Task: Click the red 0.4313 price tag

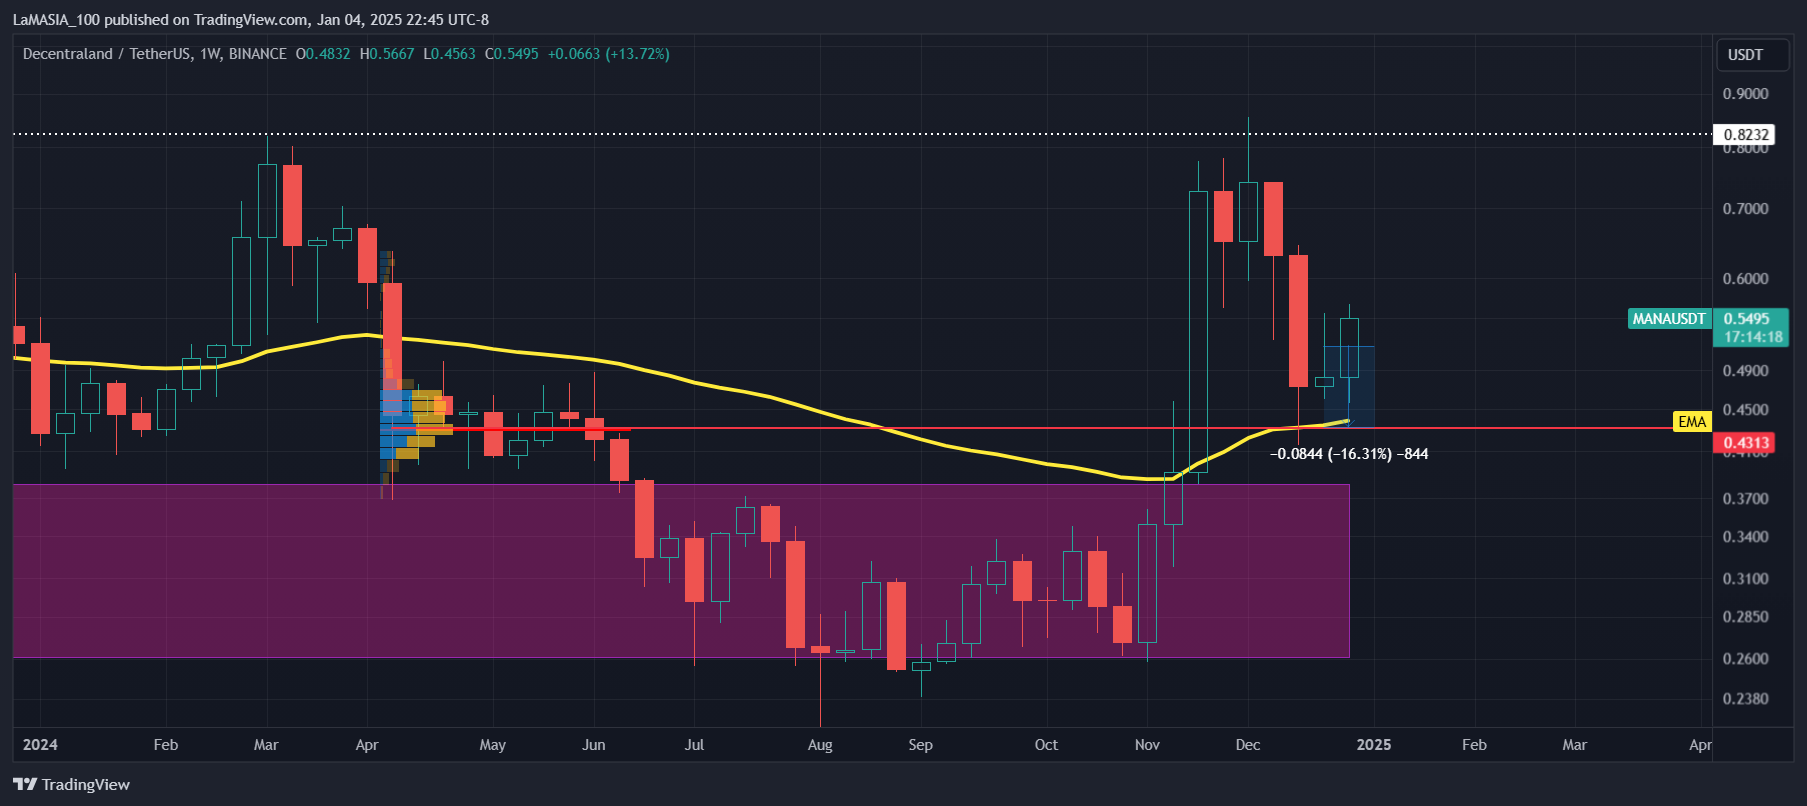Action: 1746,442
